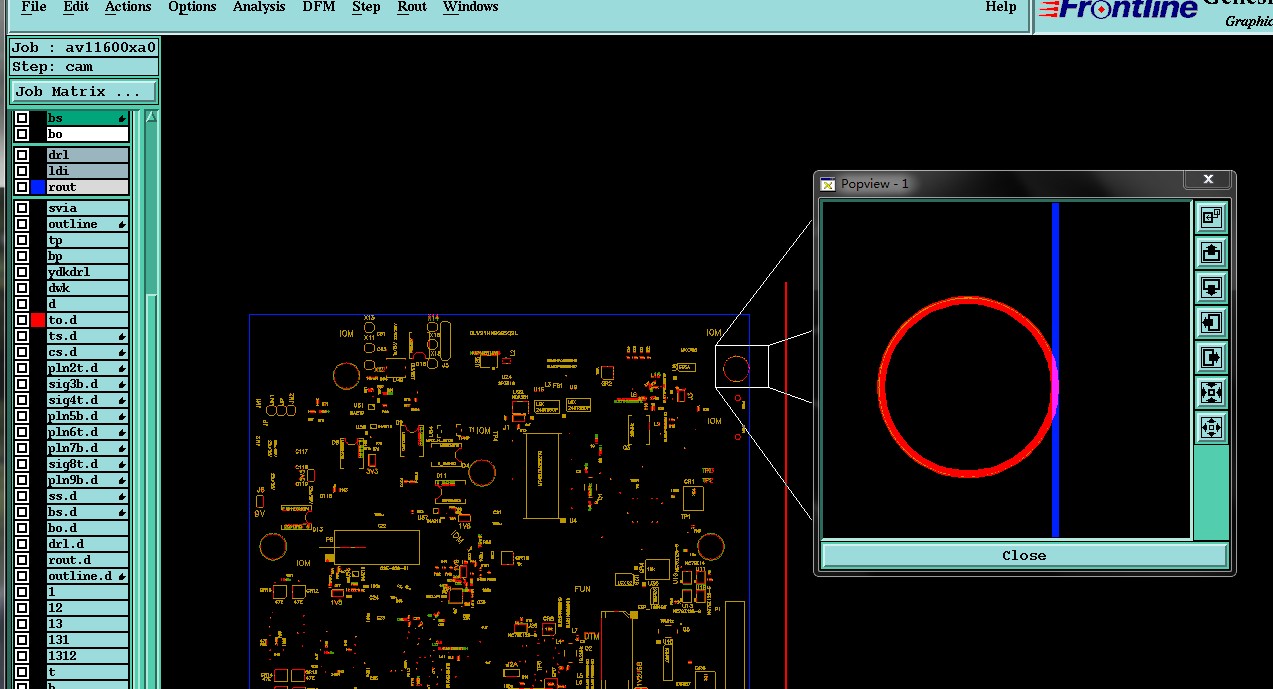Pan the Popview up with the up-arrow icon
The height and width of the screenshot is (689, 1273).
click(1211, 253)
